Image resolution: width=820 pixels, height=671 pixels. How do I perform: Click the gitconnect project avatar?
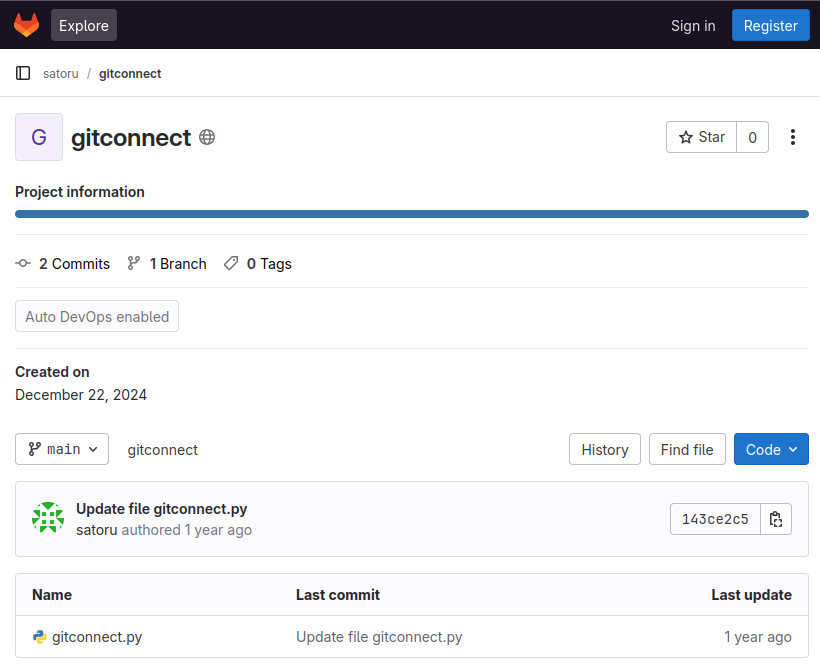tap(39, 137)
